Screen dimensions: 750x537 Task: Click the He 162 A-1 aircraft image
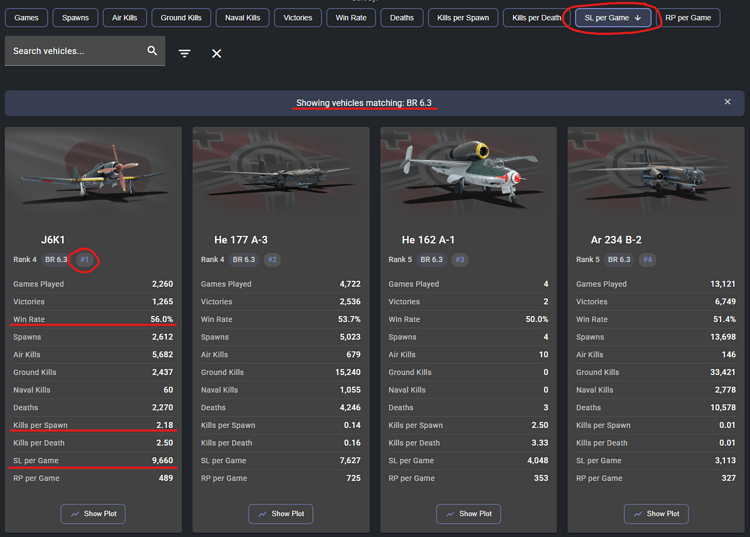[x=468, y=176]
